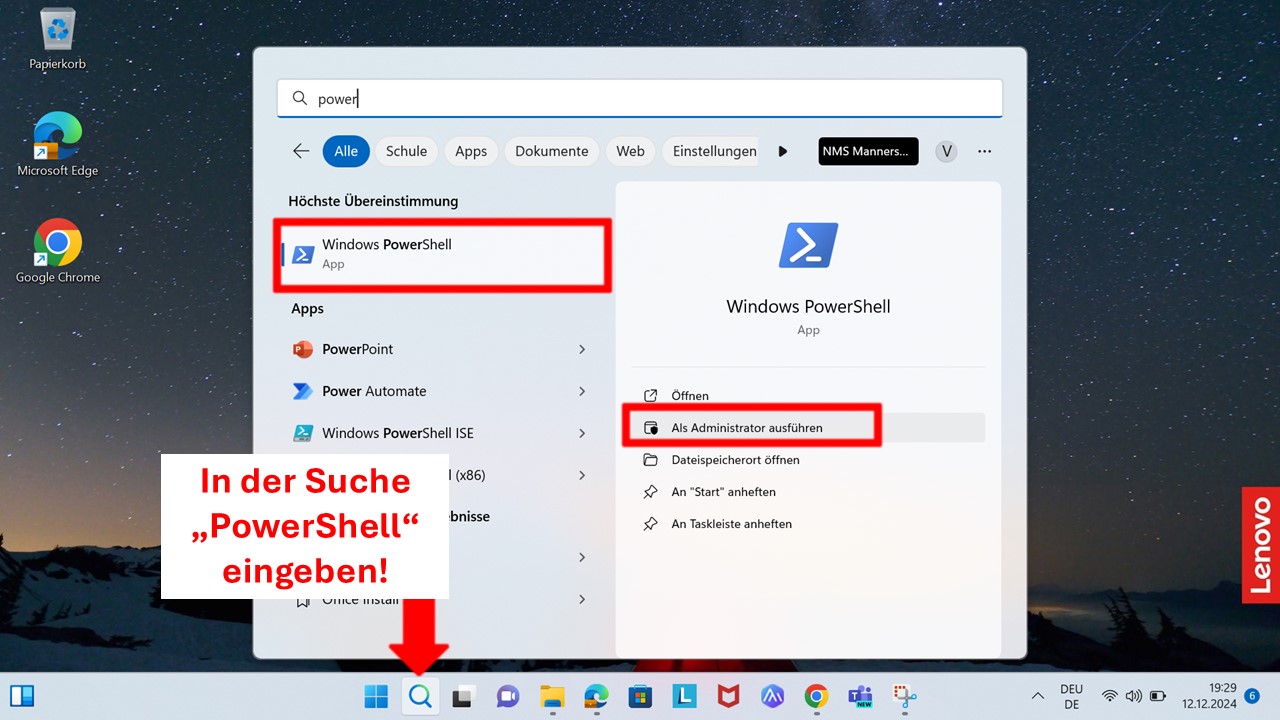Select the Einstellungen filter tab
This screenshot has width=1280, height=720.
pos(712,151)
